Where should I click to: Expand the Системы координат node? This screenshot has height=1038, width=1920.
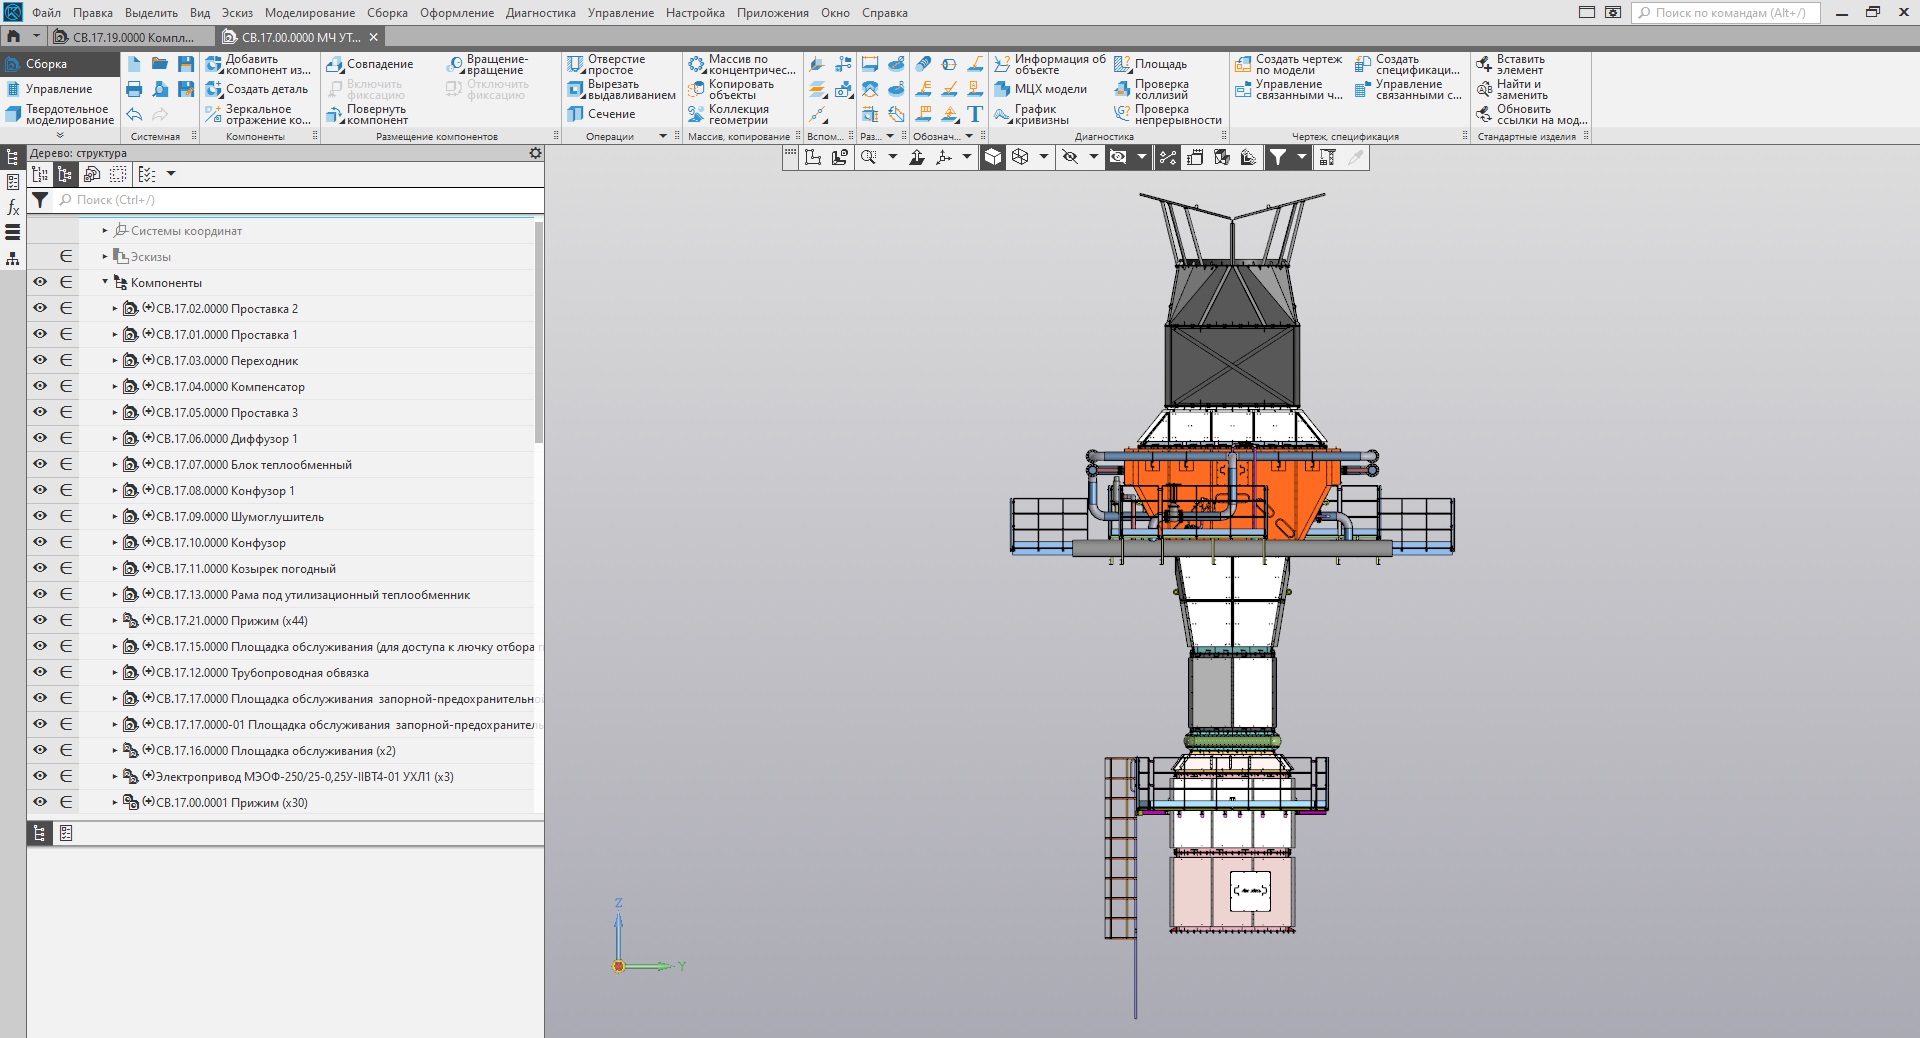(105, 230)
